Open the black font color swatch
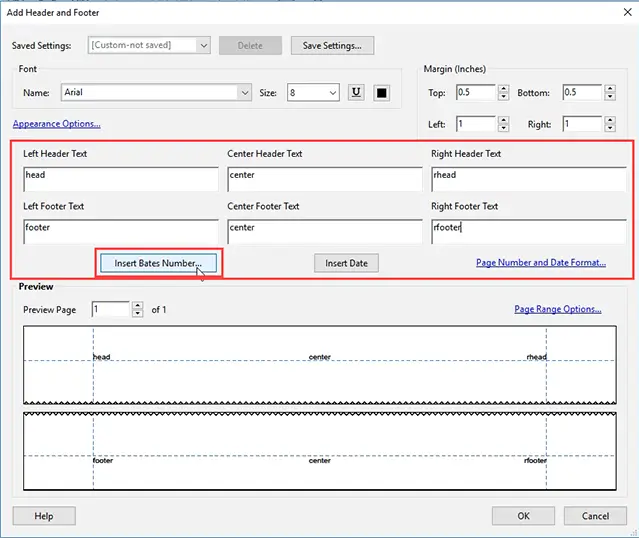639x538 pixels. (381, 93)
